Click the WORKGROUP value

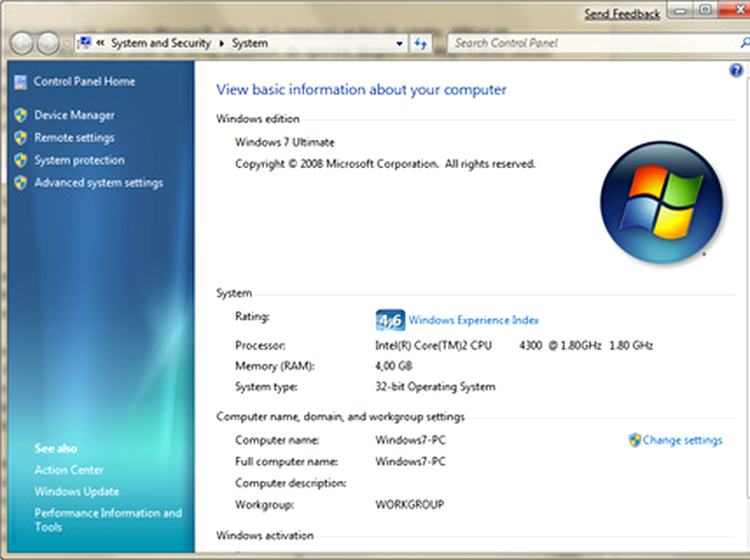click(409, 505)
